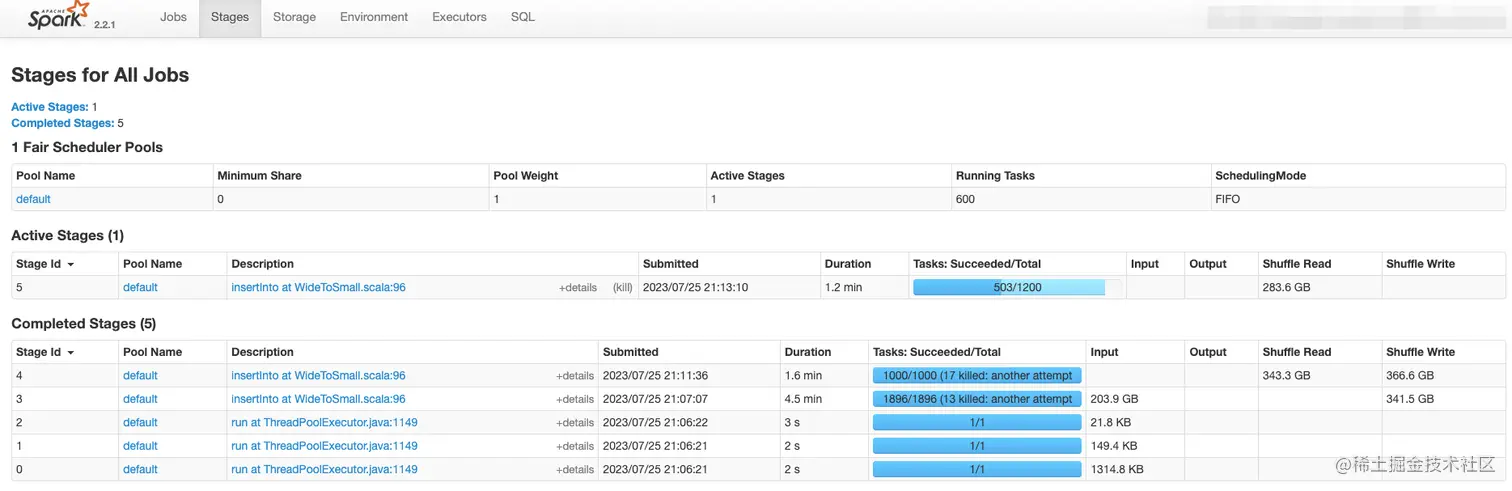Click the 1896/1896 progress bar of stage 3
Screen dimensions: 1512x491
click(977, 399)
